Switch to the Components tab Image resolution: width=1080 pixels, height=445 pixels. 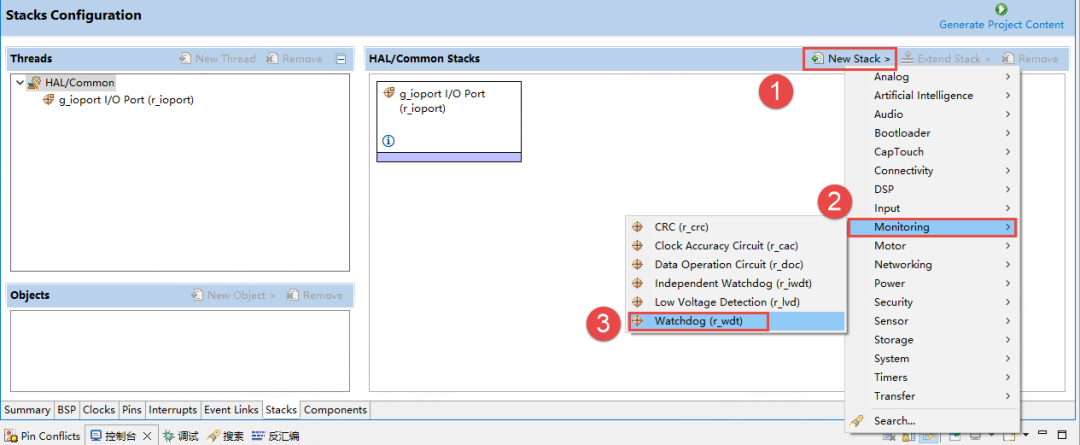click(335, 410)
